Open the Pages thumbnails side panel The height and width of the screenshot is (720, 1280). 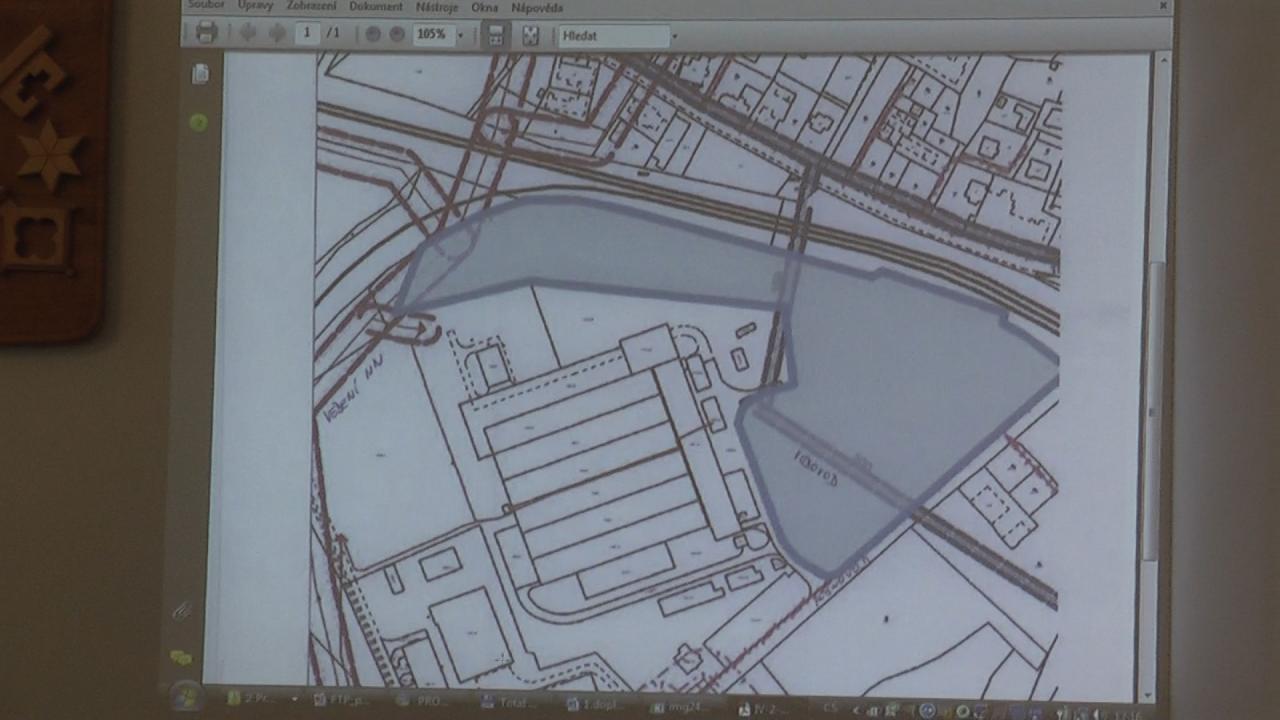pyautogui.click(x=200, y=74)
